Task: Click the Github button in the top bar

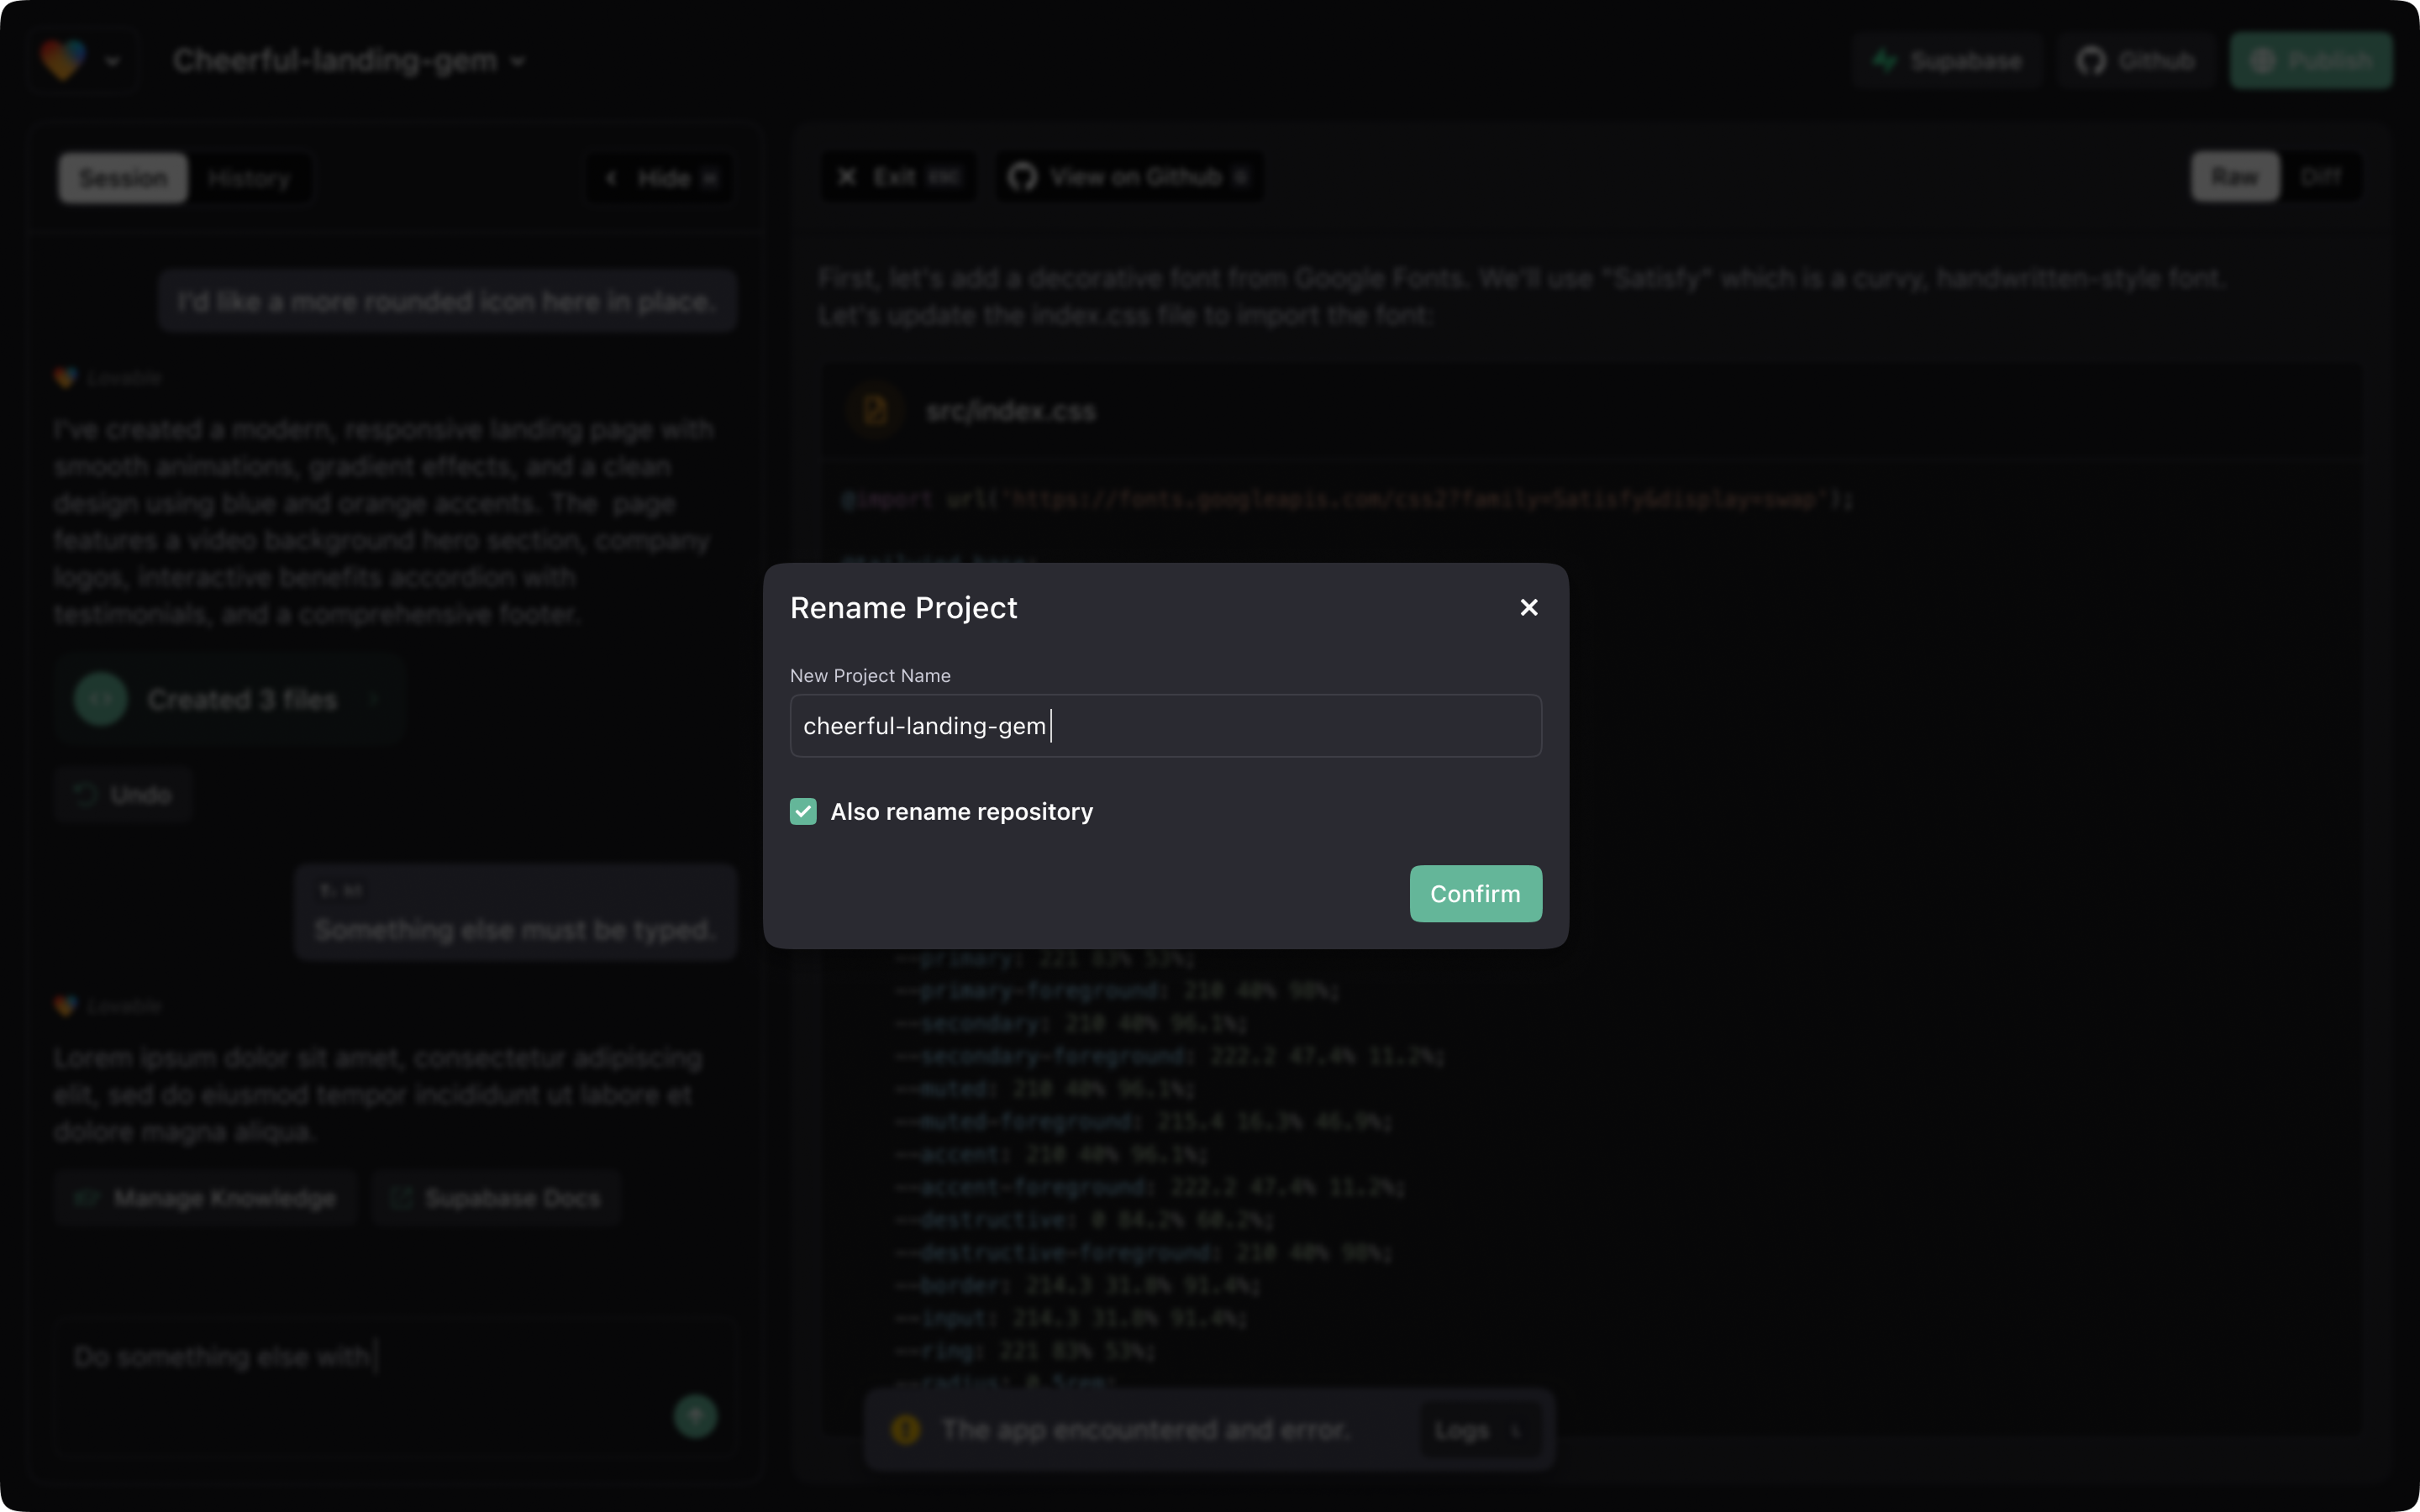Action: tap(2137, 61)
